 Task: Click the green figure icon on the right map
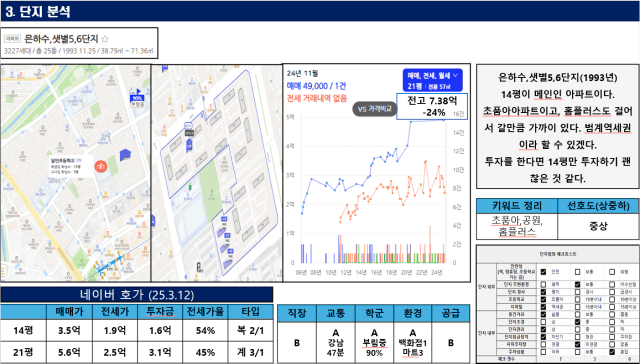190,186
